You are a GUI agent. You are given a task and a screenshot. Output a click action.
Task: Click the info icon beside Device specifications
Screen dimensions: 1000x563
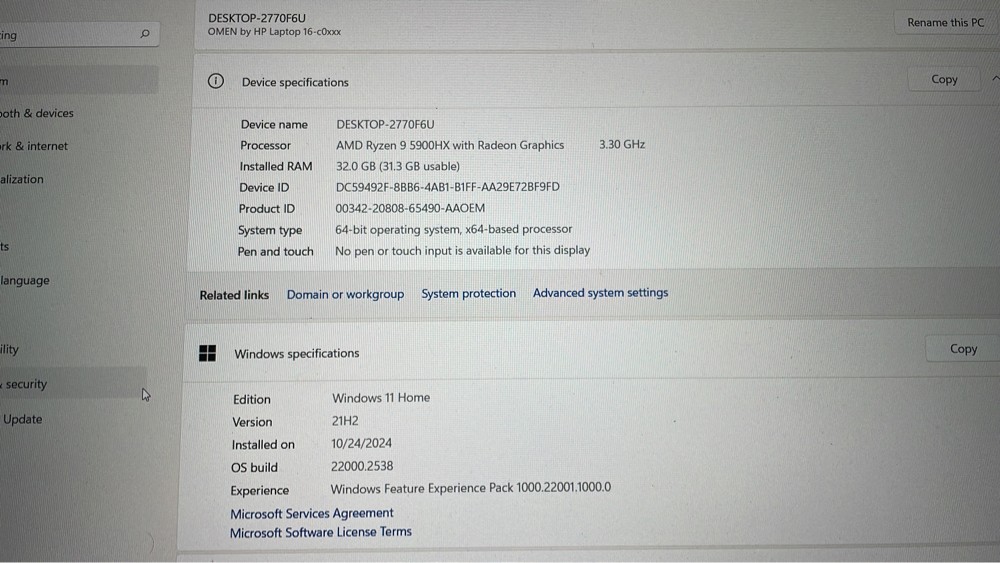216,81
